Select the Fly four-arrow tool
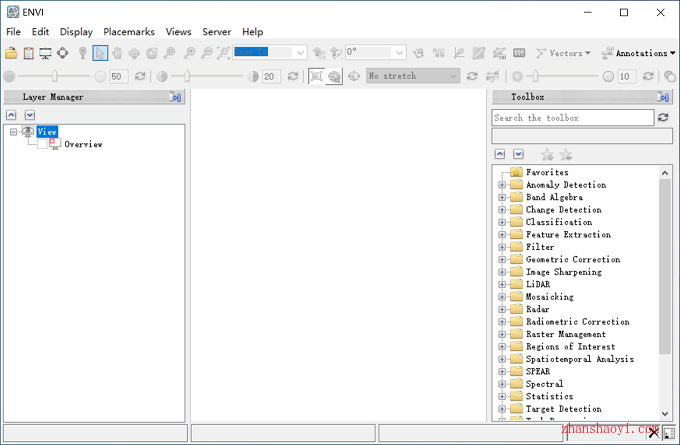The image size is (680, 445). click(x=134, y=53)
